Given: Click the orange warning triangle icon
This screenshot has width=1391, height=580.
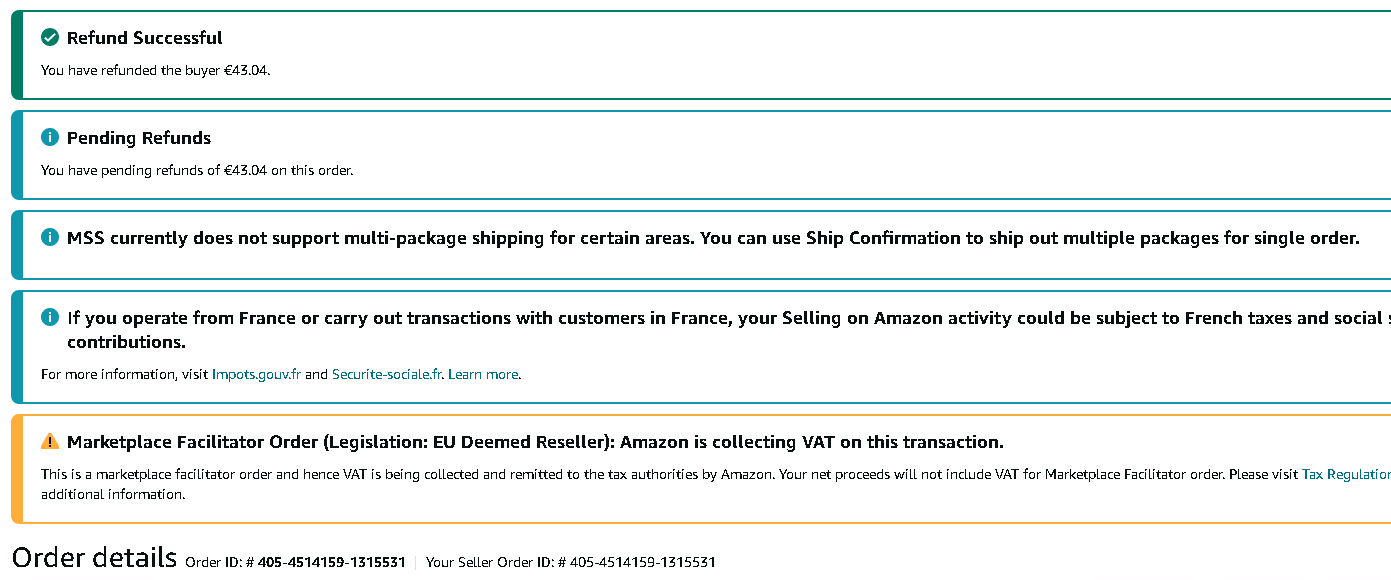Looking at the screenshot, I should (50, 442).
